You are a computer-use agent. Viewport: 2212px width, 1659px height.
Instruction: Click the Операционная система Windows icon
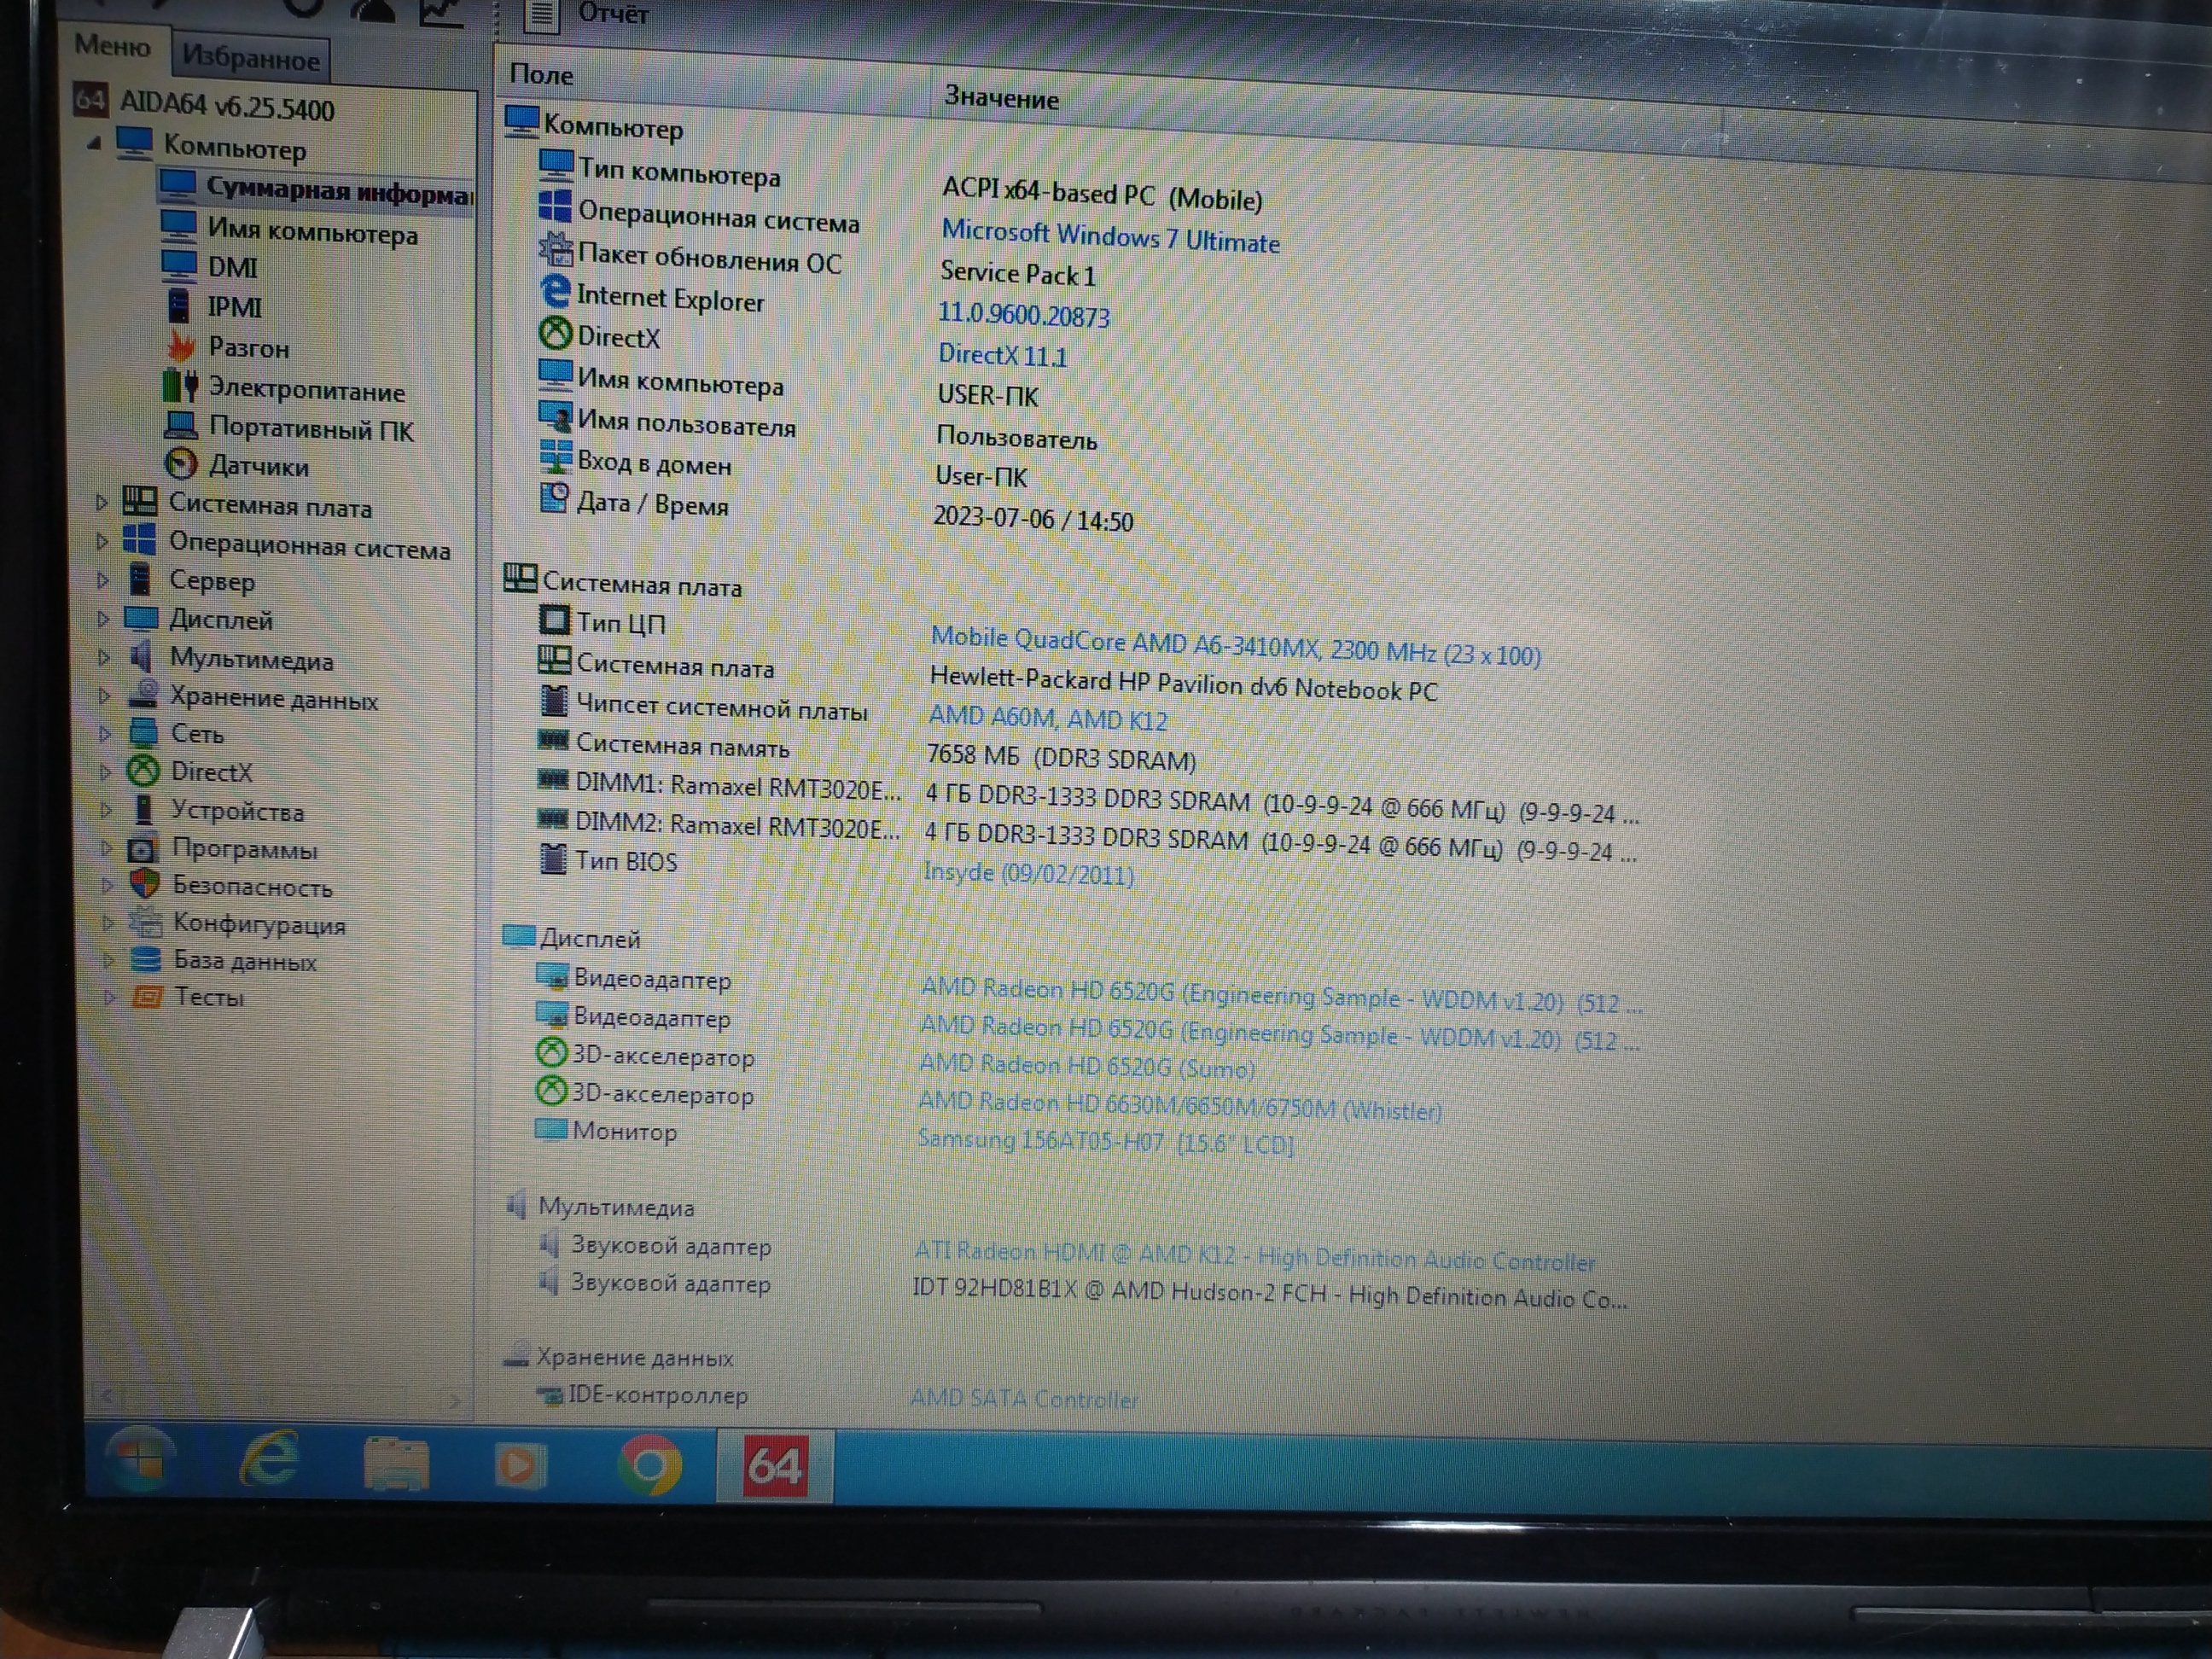tap(555, 206)
